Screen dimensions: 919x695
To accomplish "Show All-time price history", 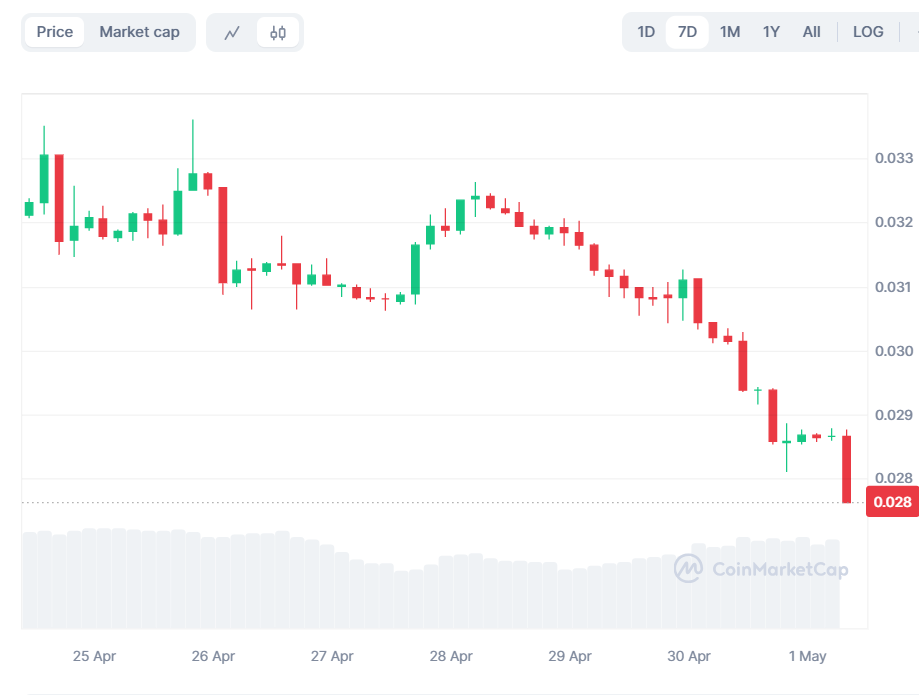I will tap(812, 32).
